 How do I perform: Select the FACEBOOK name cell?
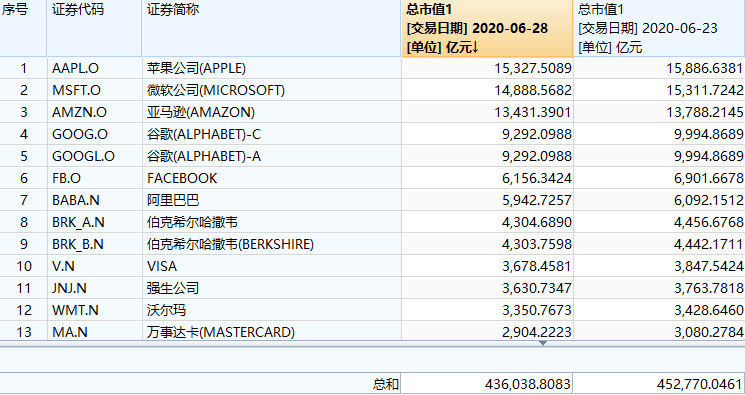point(271,178)
